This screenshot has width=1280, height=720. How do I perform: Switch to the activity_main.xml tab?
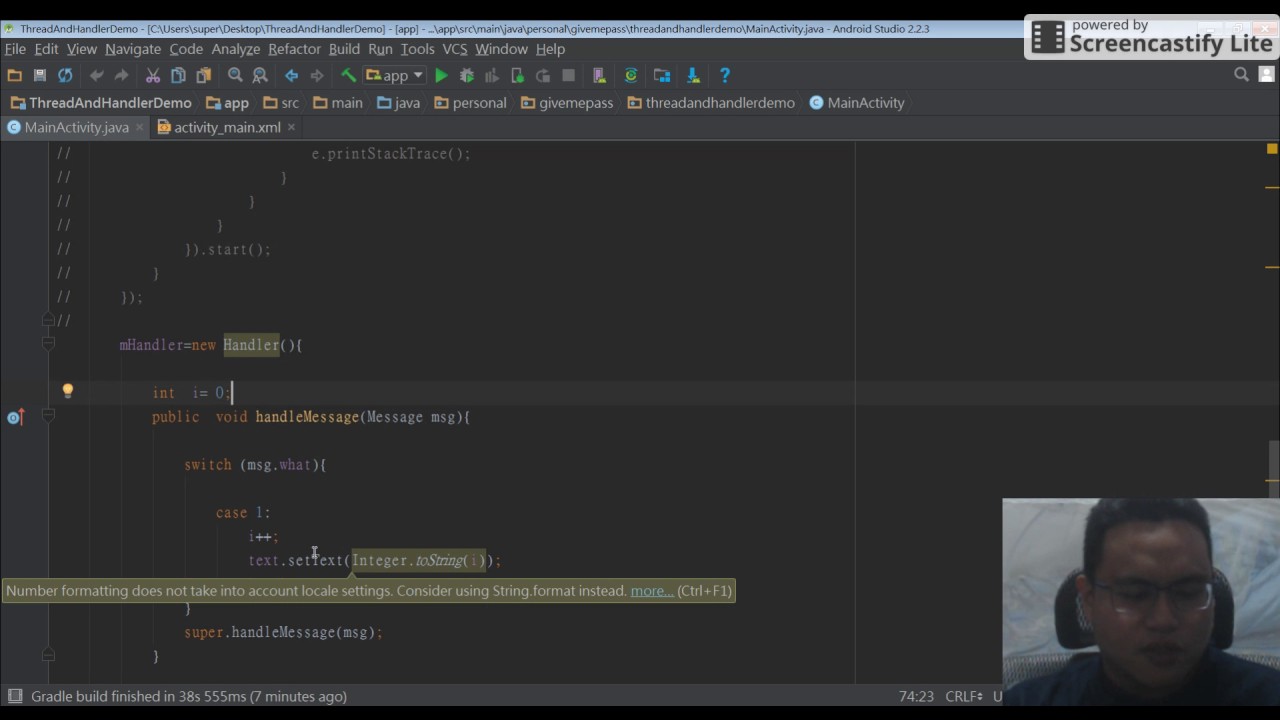227,127
